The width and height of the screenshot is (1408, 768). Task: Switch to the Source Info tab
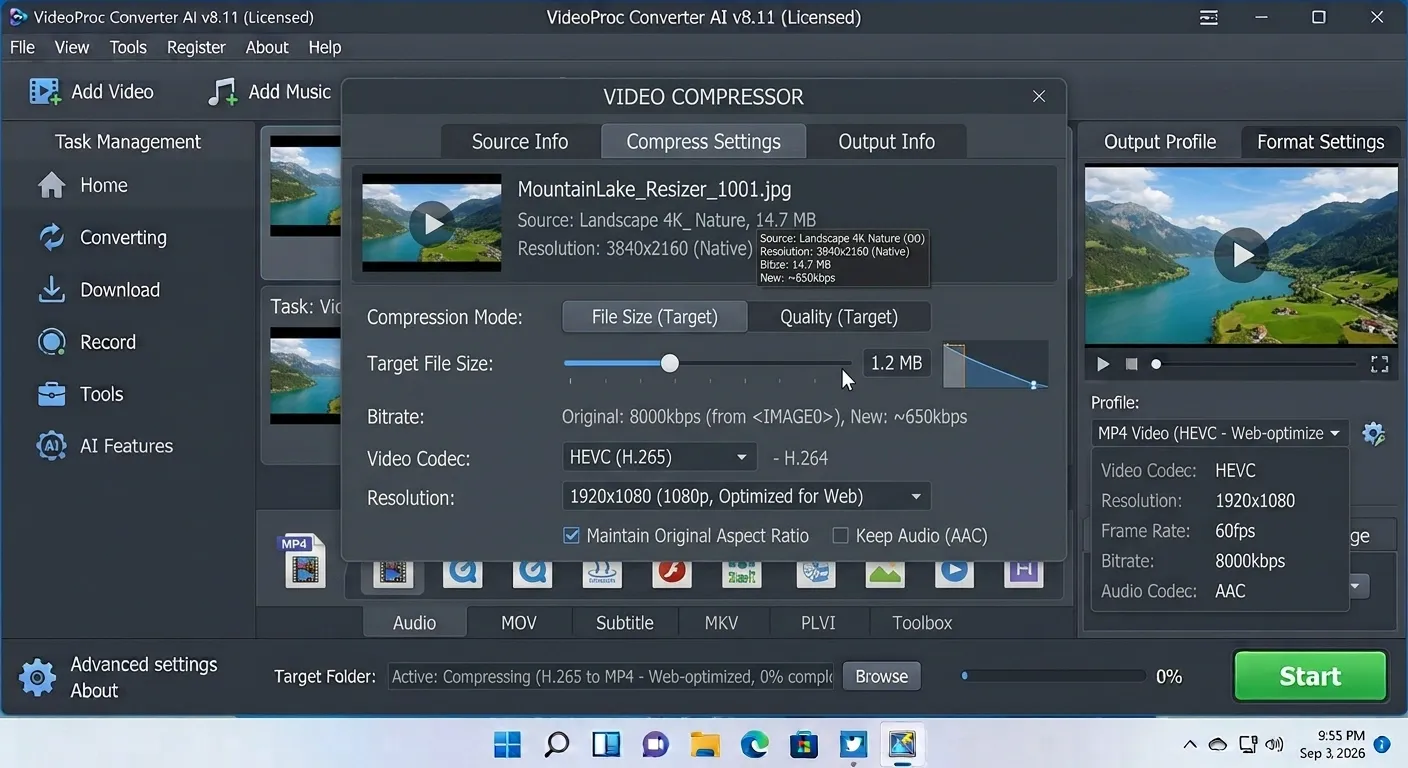[x=520, y=141]
